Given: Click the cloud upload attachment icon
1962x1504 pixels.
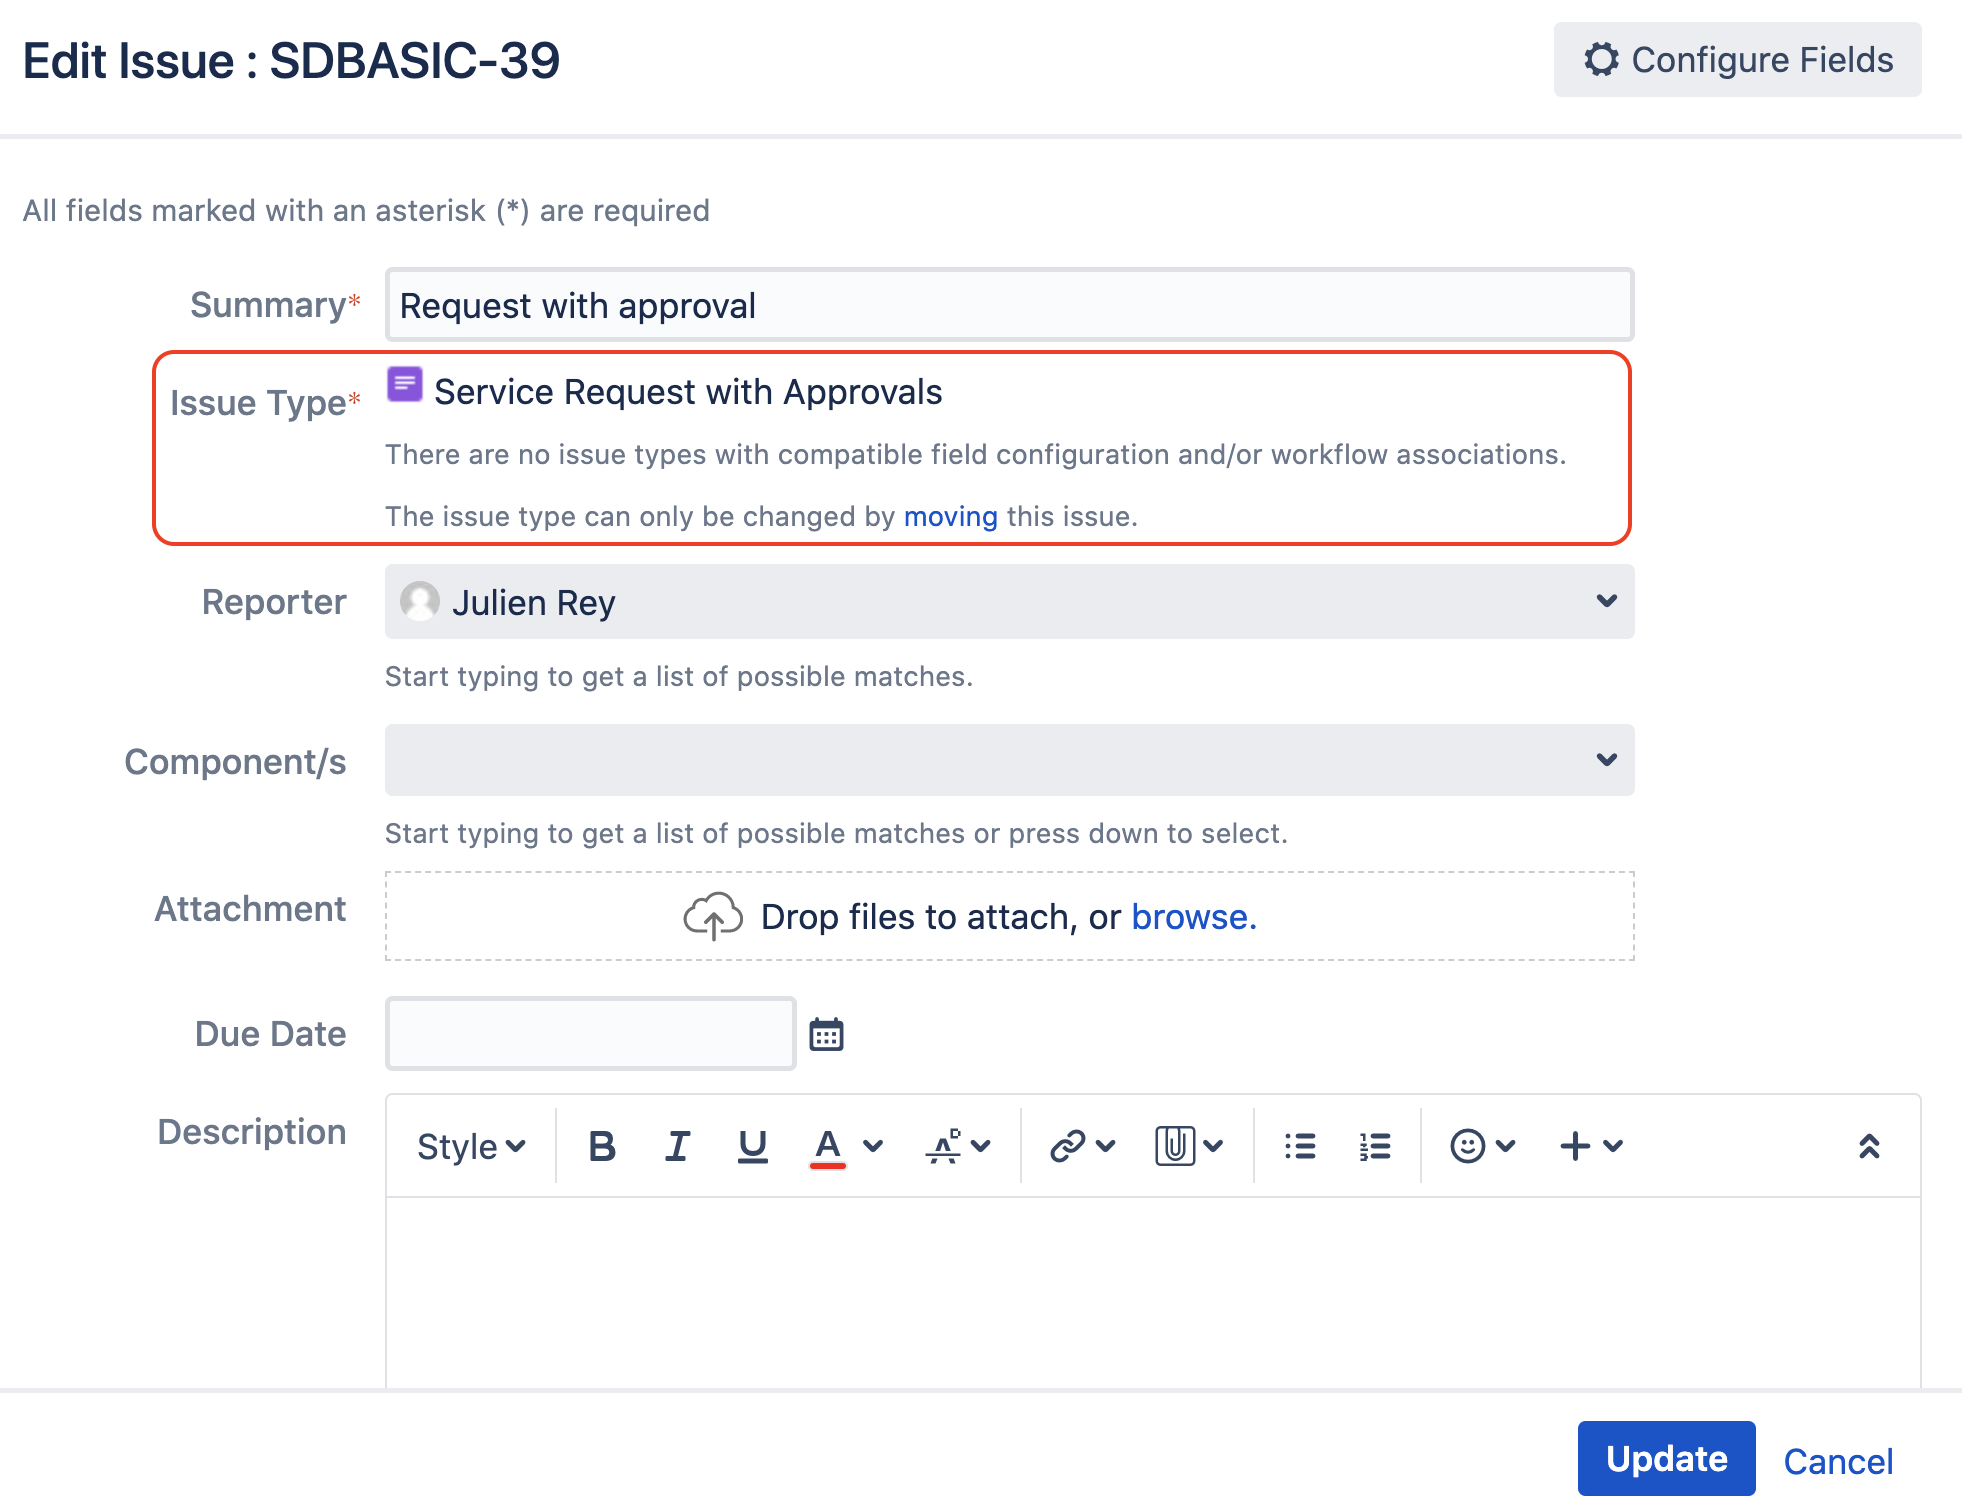Looking at the screenshot, I should coord(712,916).
